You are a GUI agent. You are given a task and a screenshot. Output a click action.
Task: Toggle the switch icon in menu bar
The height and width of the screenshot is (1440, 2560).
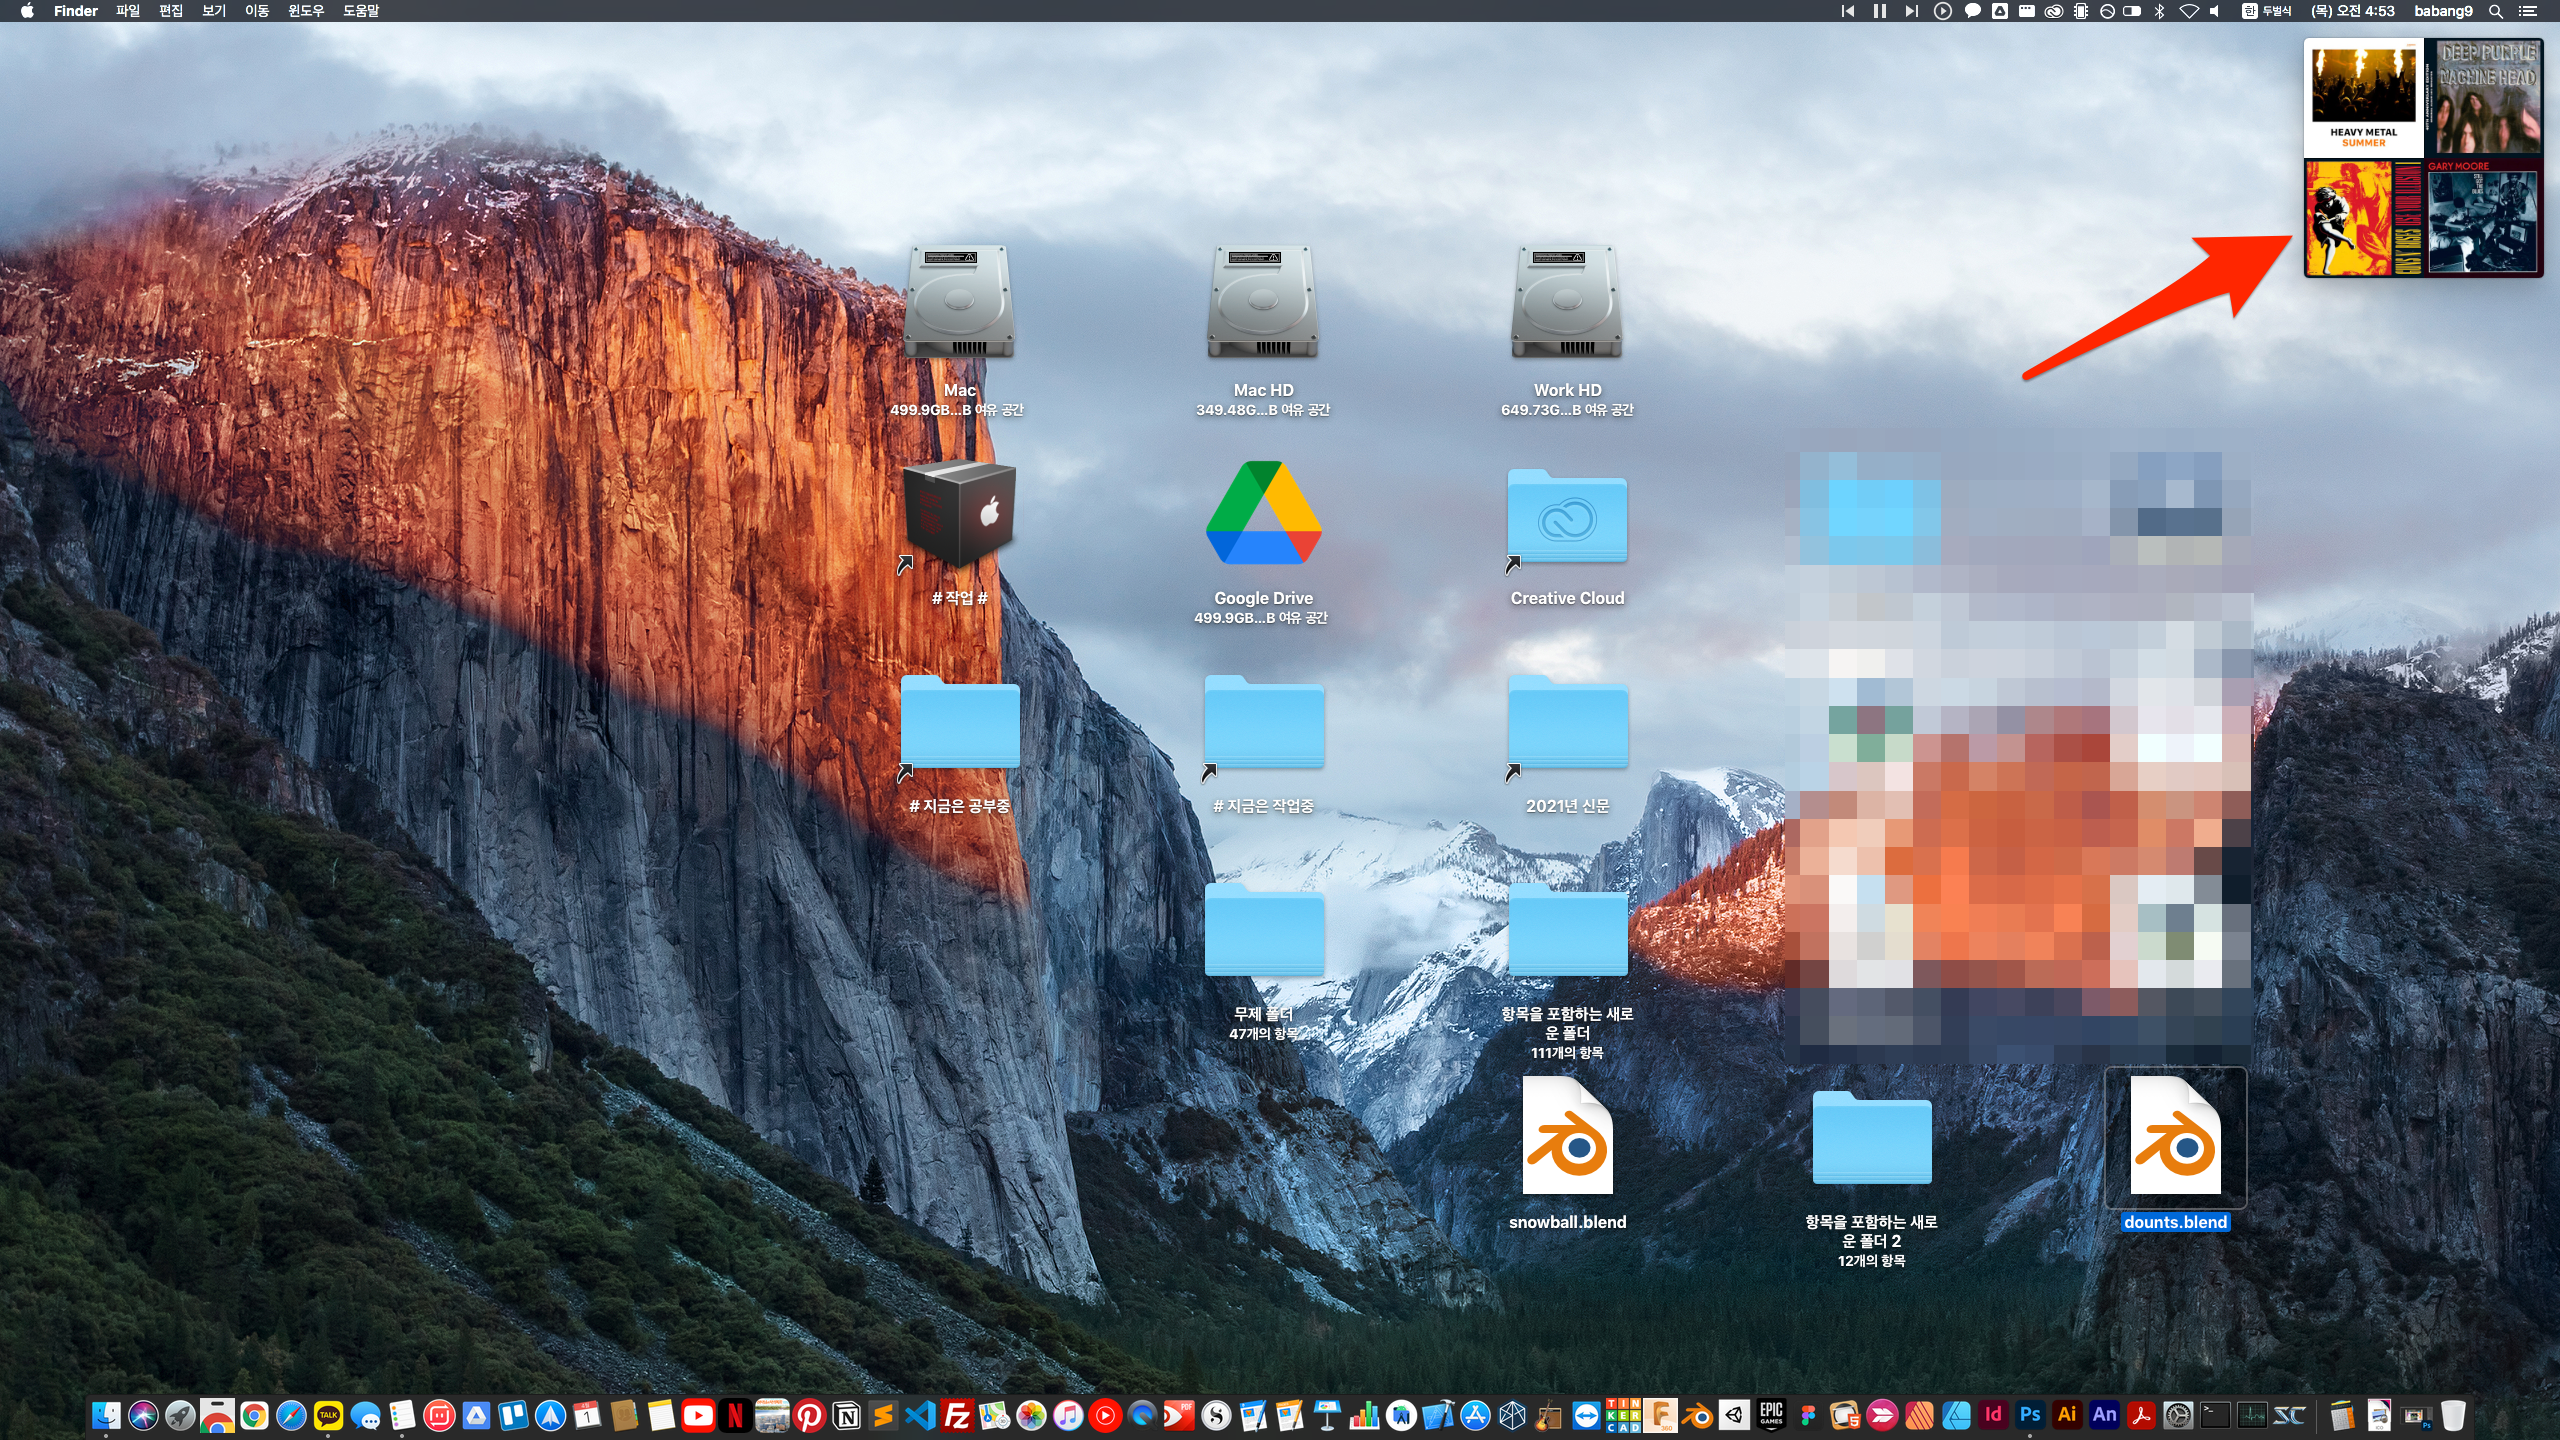(x=2132, y=11)
